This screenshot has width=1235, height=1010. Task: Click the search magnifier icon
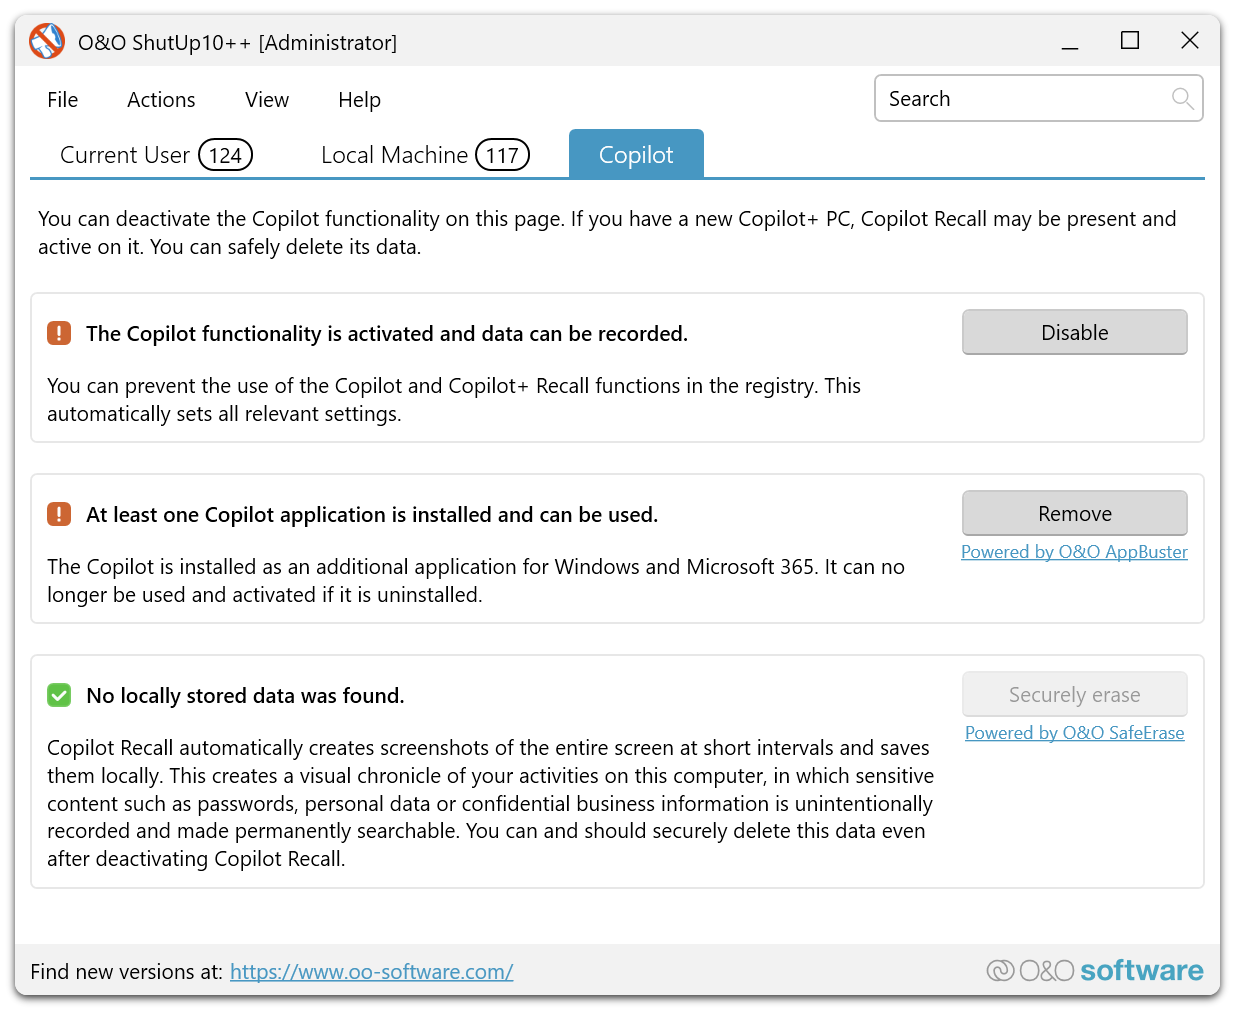tap(1182, 98)
